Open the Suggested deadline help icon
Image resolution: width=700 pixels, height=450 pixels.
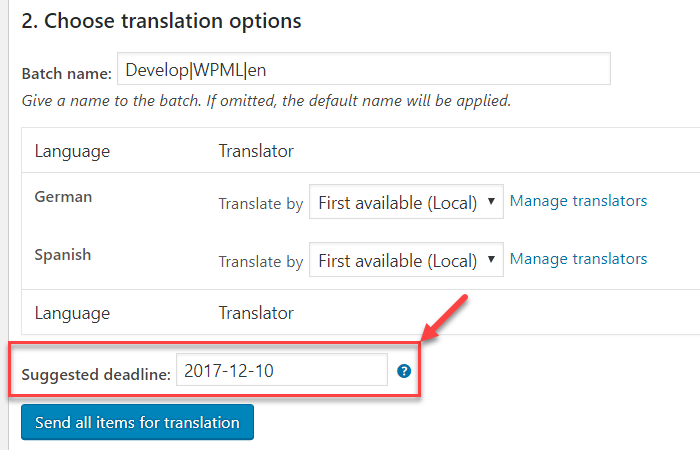tap(404, 371)
